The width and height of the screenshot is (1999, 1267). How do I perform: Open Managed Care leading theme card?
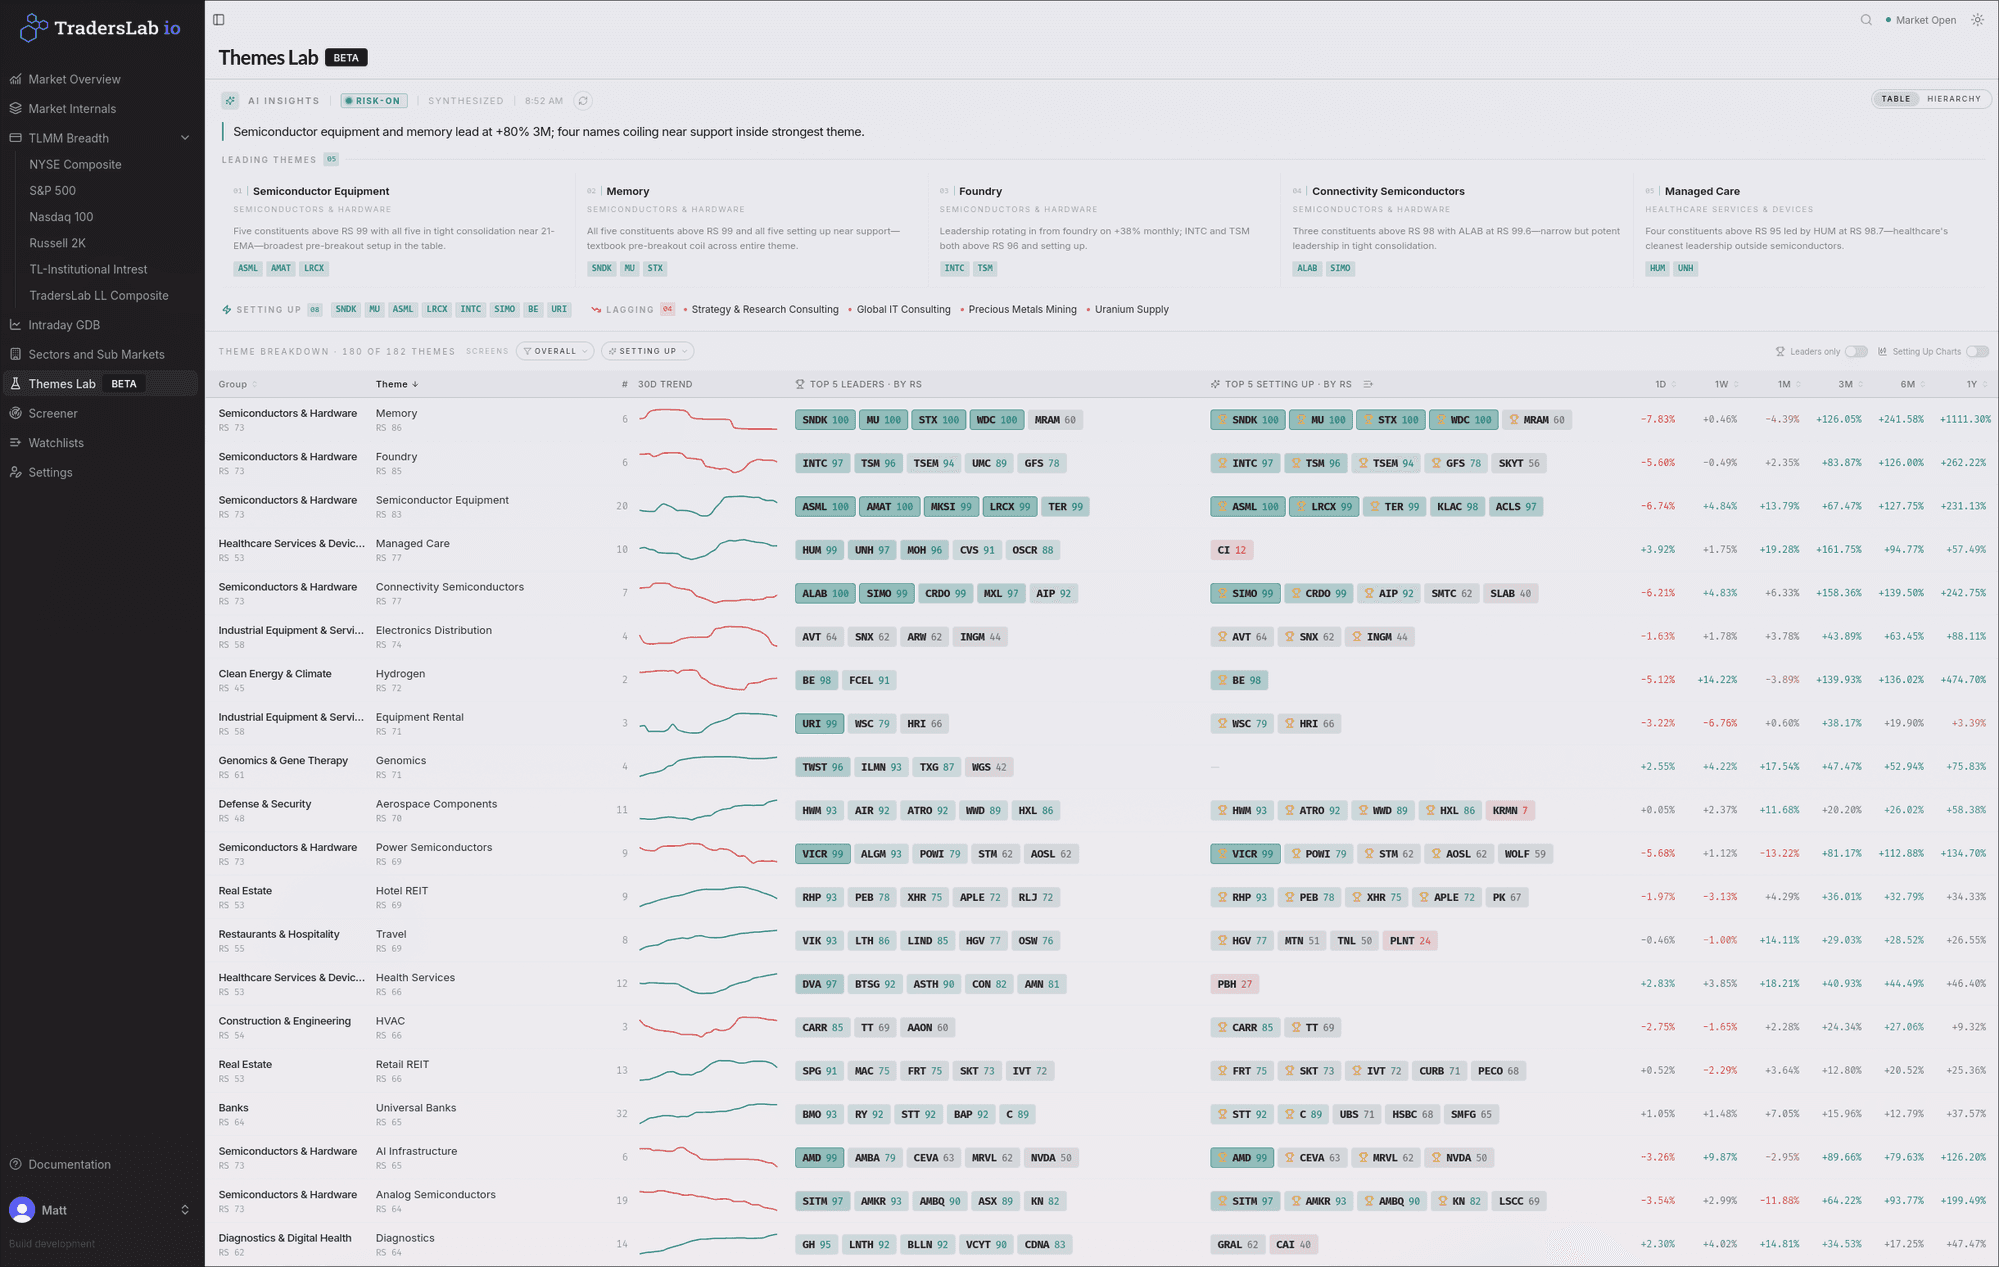click(x=1810, y=230)
